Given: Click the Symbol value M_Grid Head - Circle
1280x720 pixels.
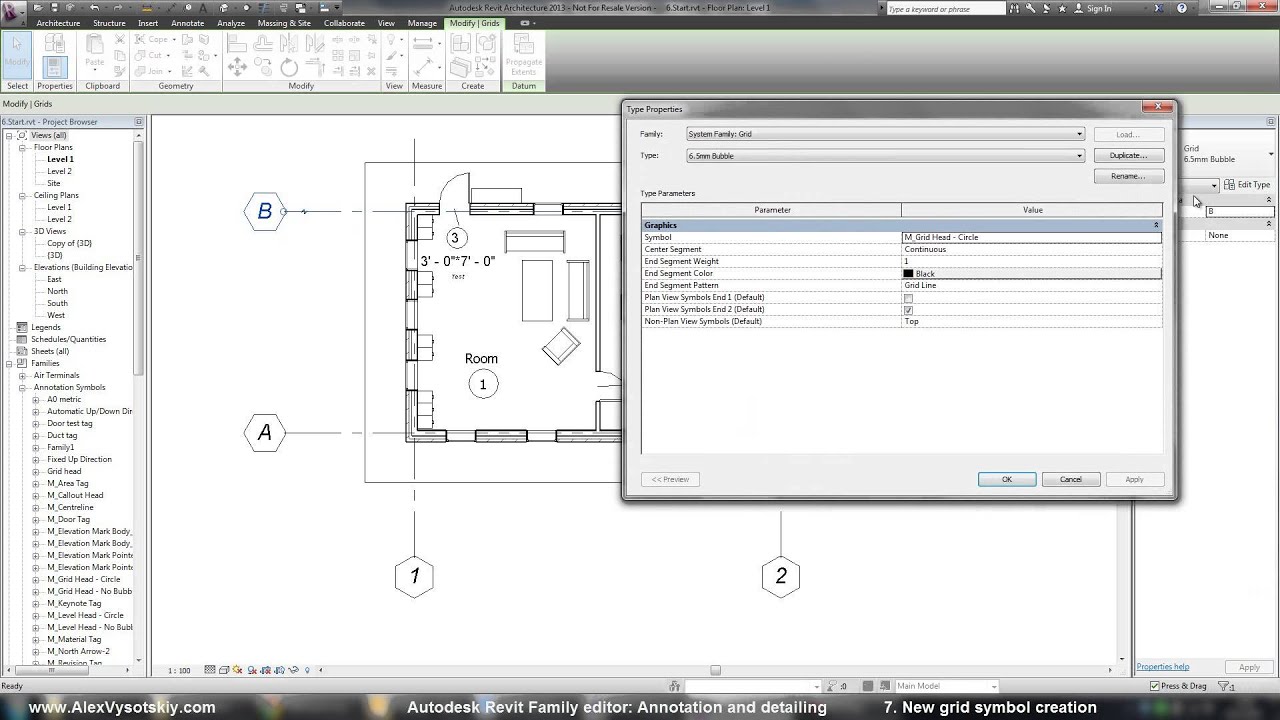Looking at the screenshot, I should coord(1032,237).
